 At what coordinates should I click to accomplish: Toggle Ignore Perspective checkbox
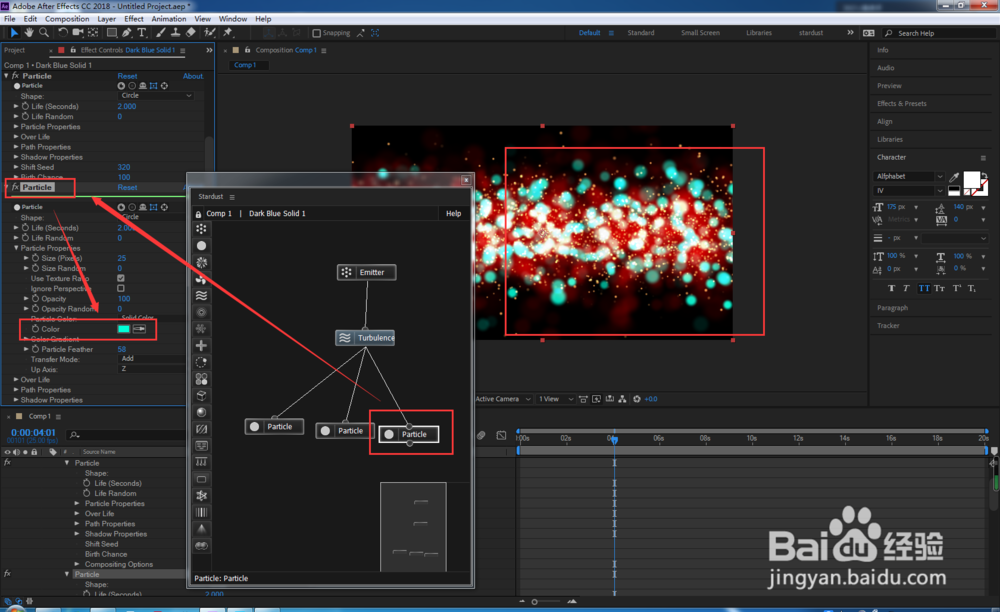point(121,288)
